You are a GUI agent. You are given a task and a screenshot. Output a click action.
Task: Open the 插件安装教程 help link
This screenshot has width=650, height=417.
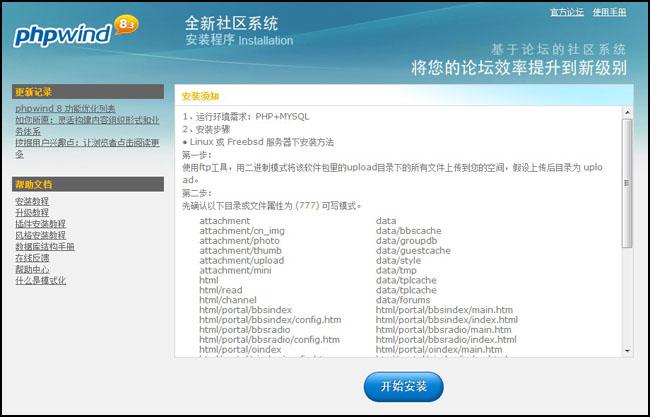click(41, 224)
